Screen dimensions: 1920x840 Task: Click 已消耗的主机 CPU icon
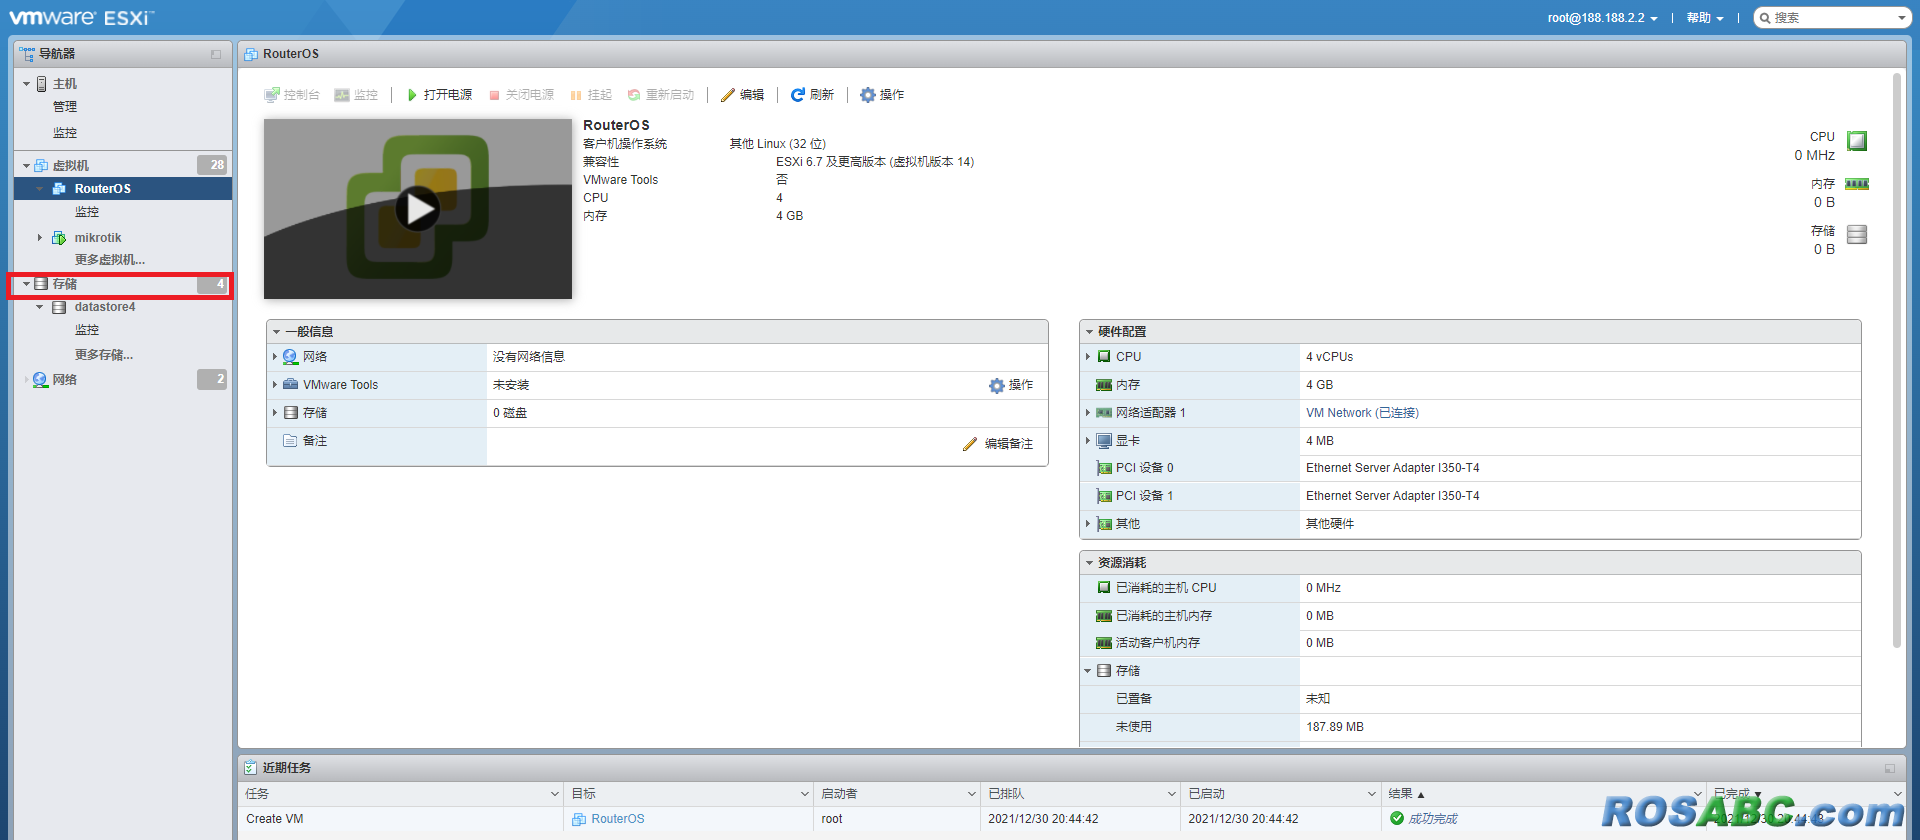1104,588
